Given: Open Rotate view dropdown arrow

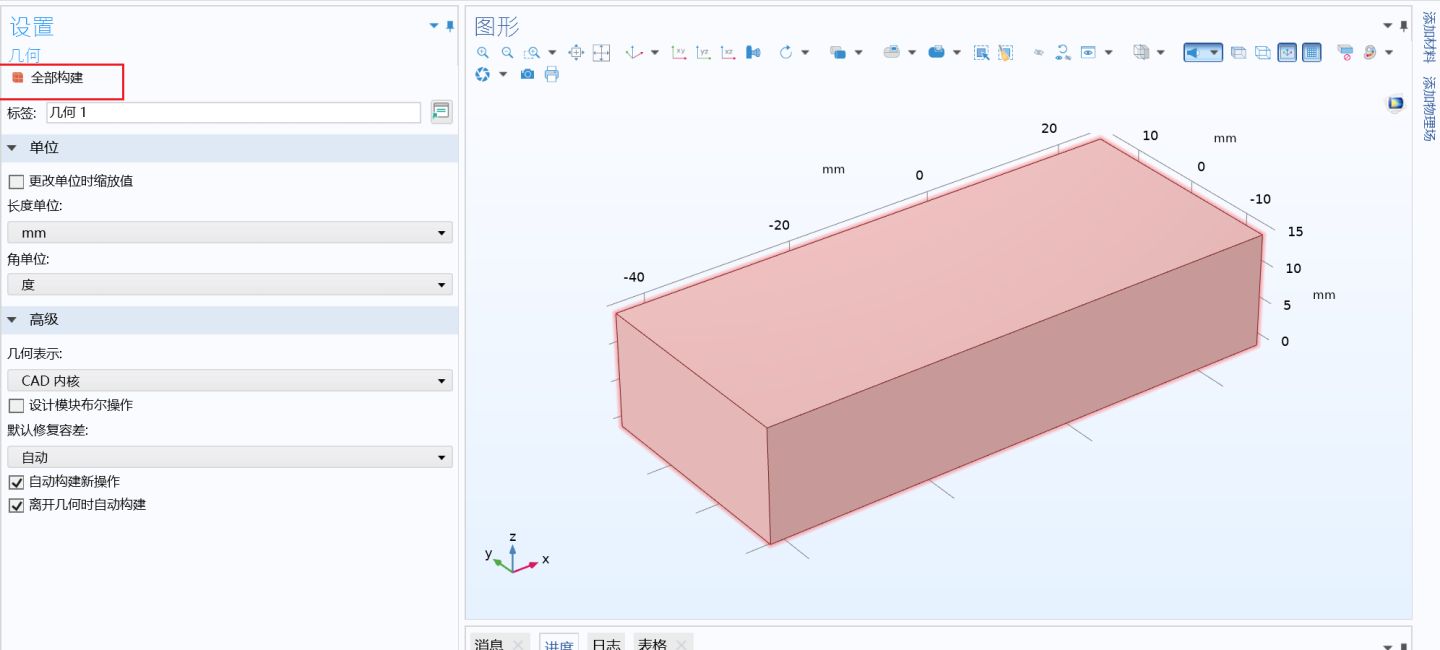Looking at the screenshot, I should point(805,52).
